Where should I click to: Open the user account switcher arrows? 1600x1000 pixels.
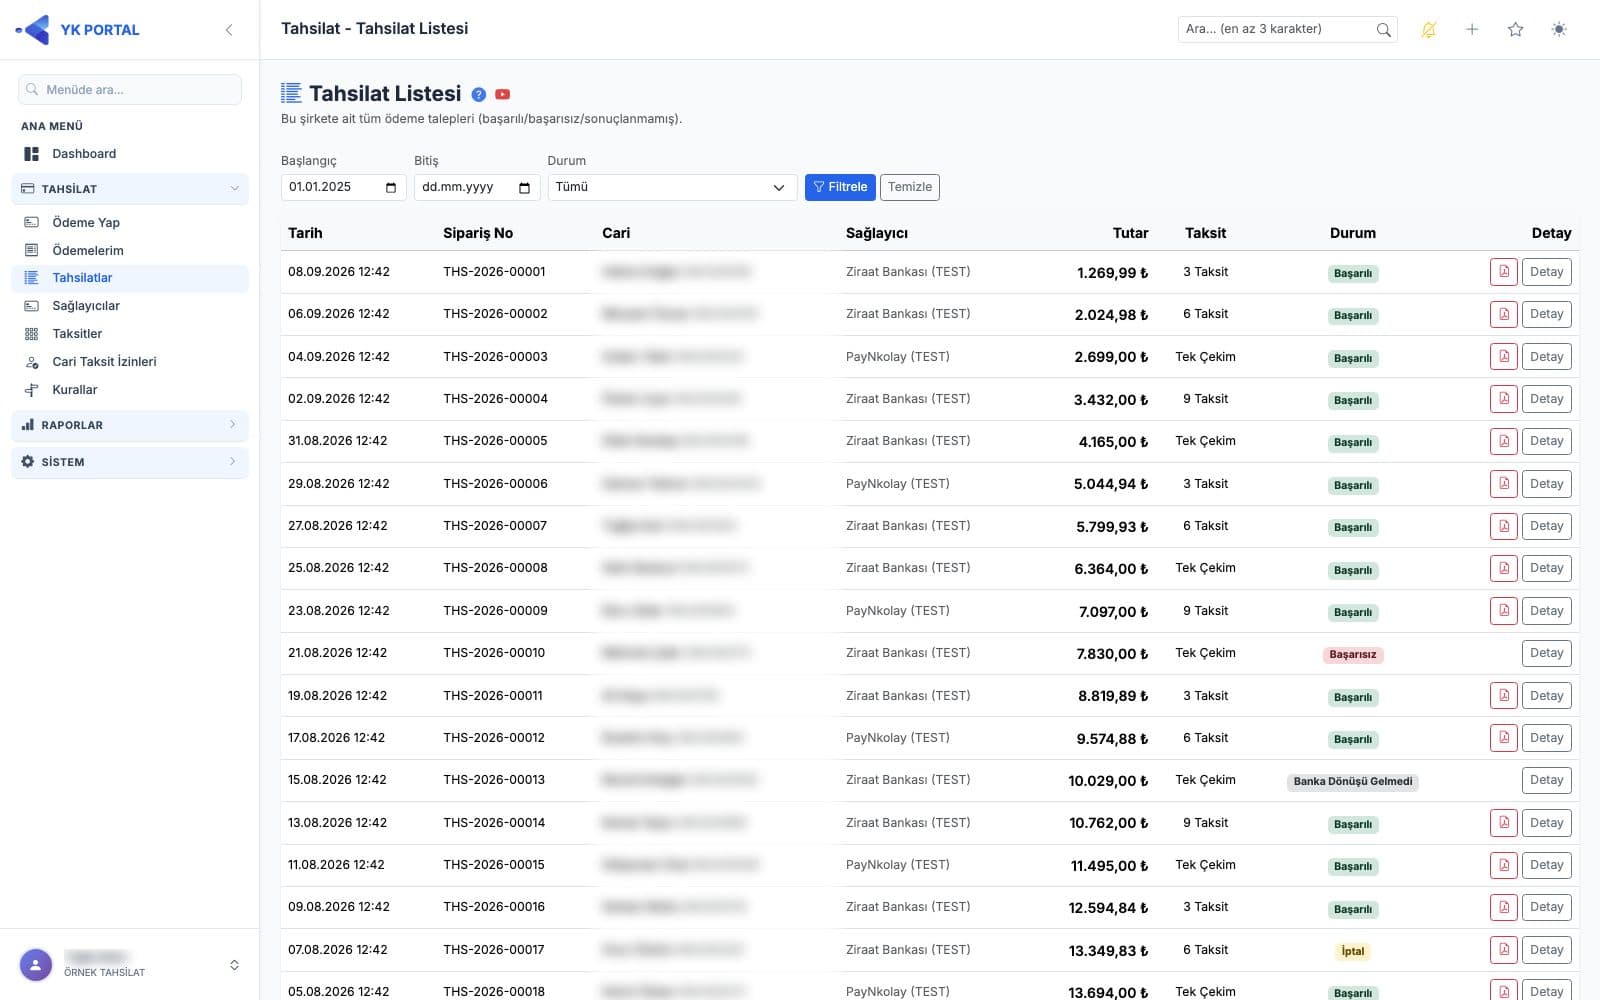[234, 965]
